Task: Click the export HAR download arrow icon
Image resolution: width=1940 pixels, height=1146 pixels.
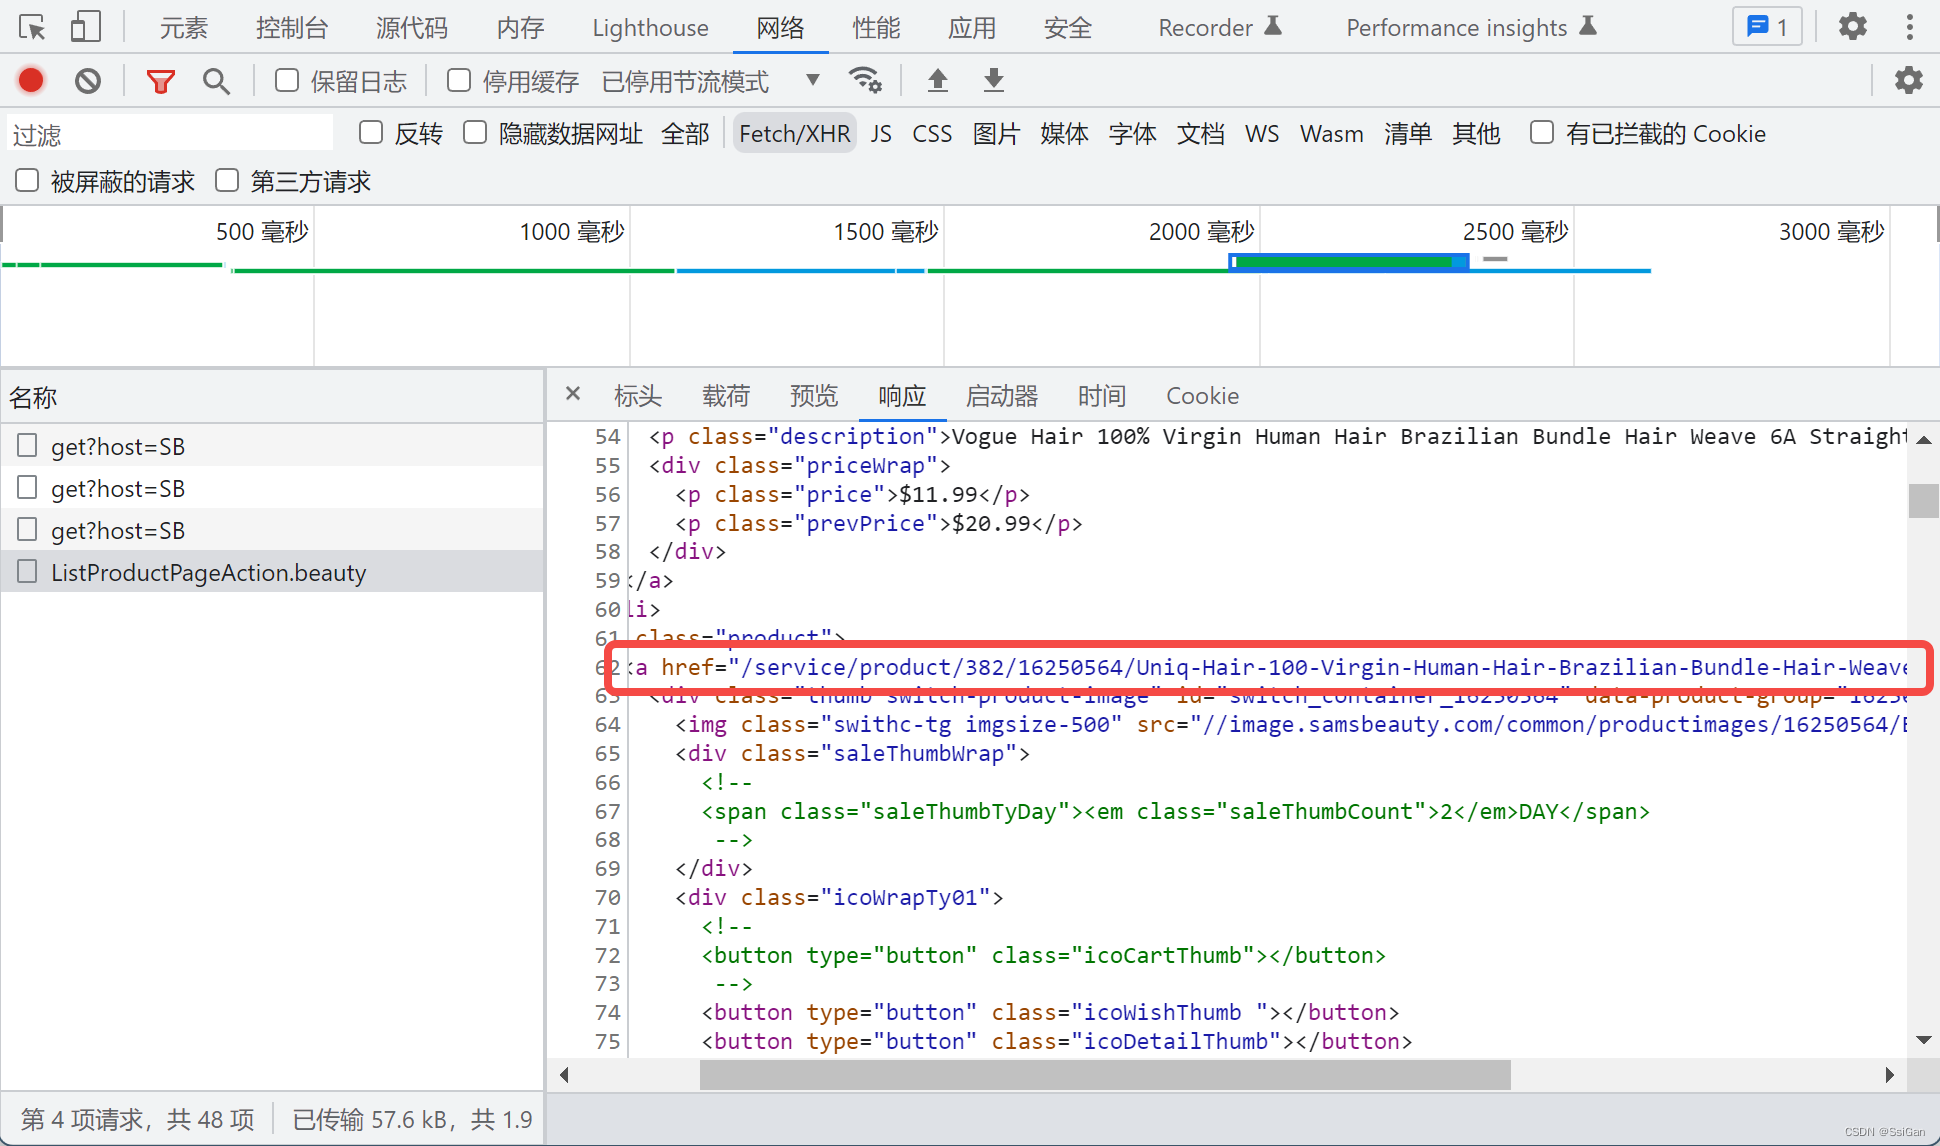Action: [x=993, y=80]
